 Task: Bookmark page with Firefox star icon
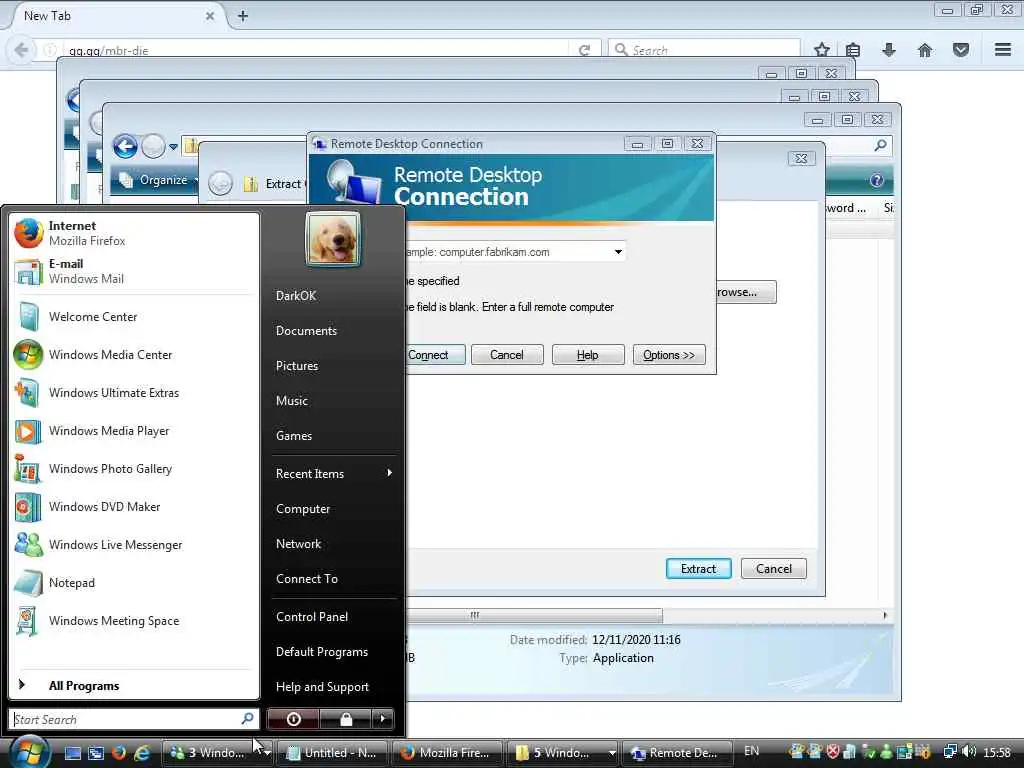click(822, 50)
